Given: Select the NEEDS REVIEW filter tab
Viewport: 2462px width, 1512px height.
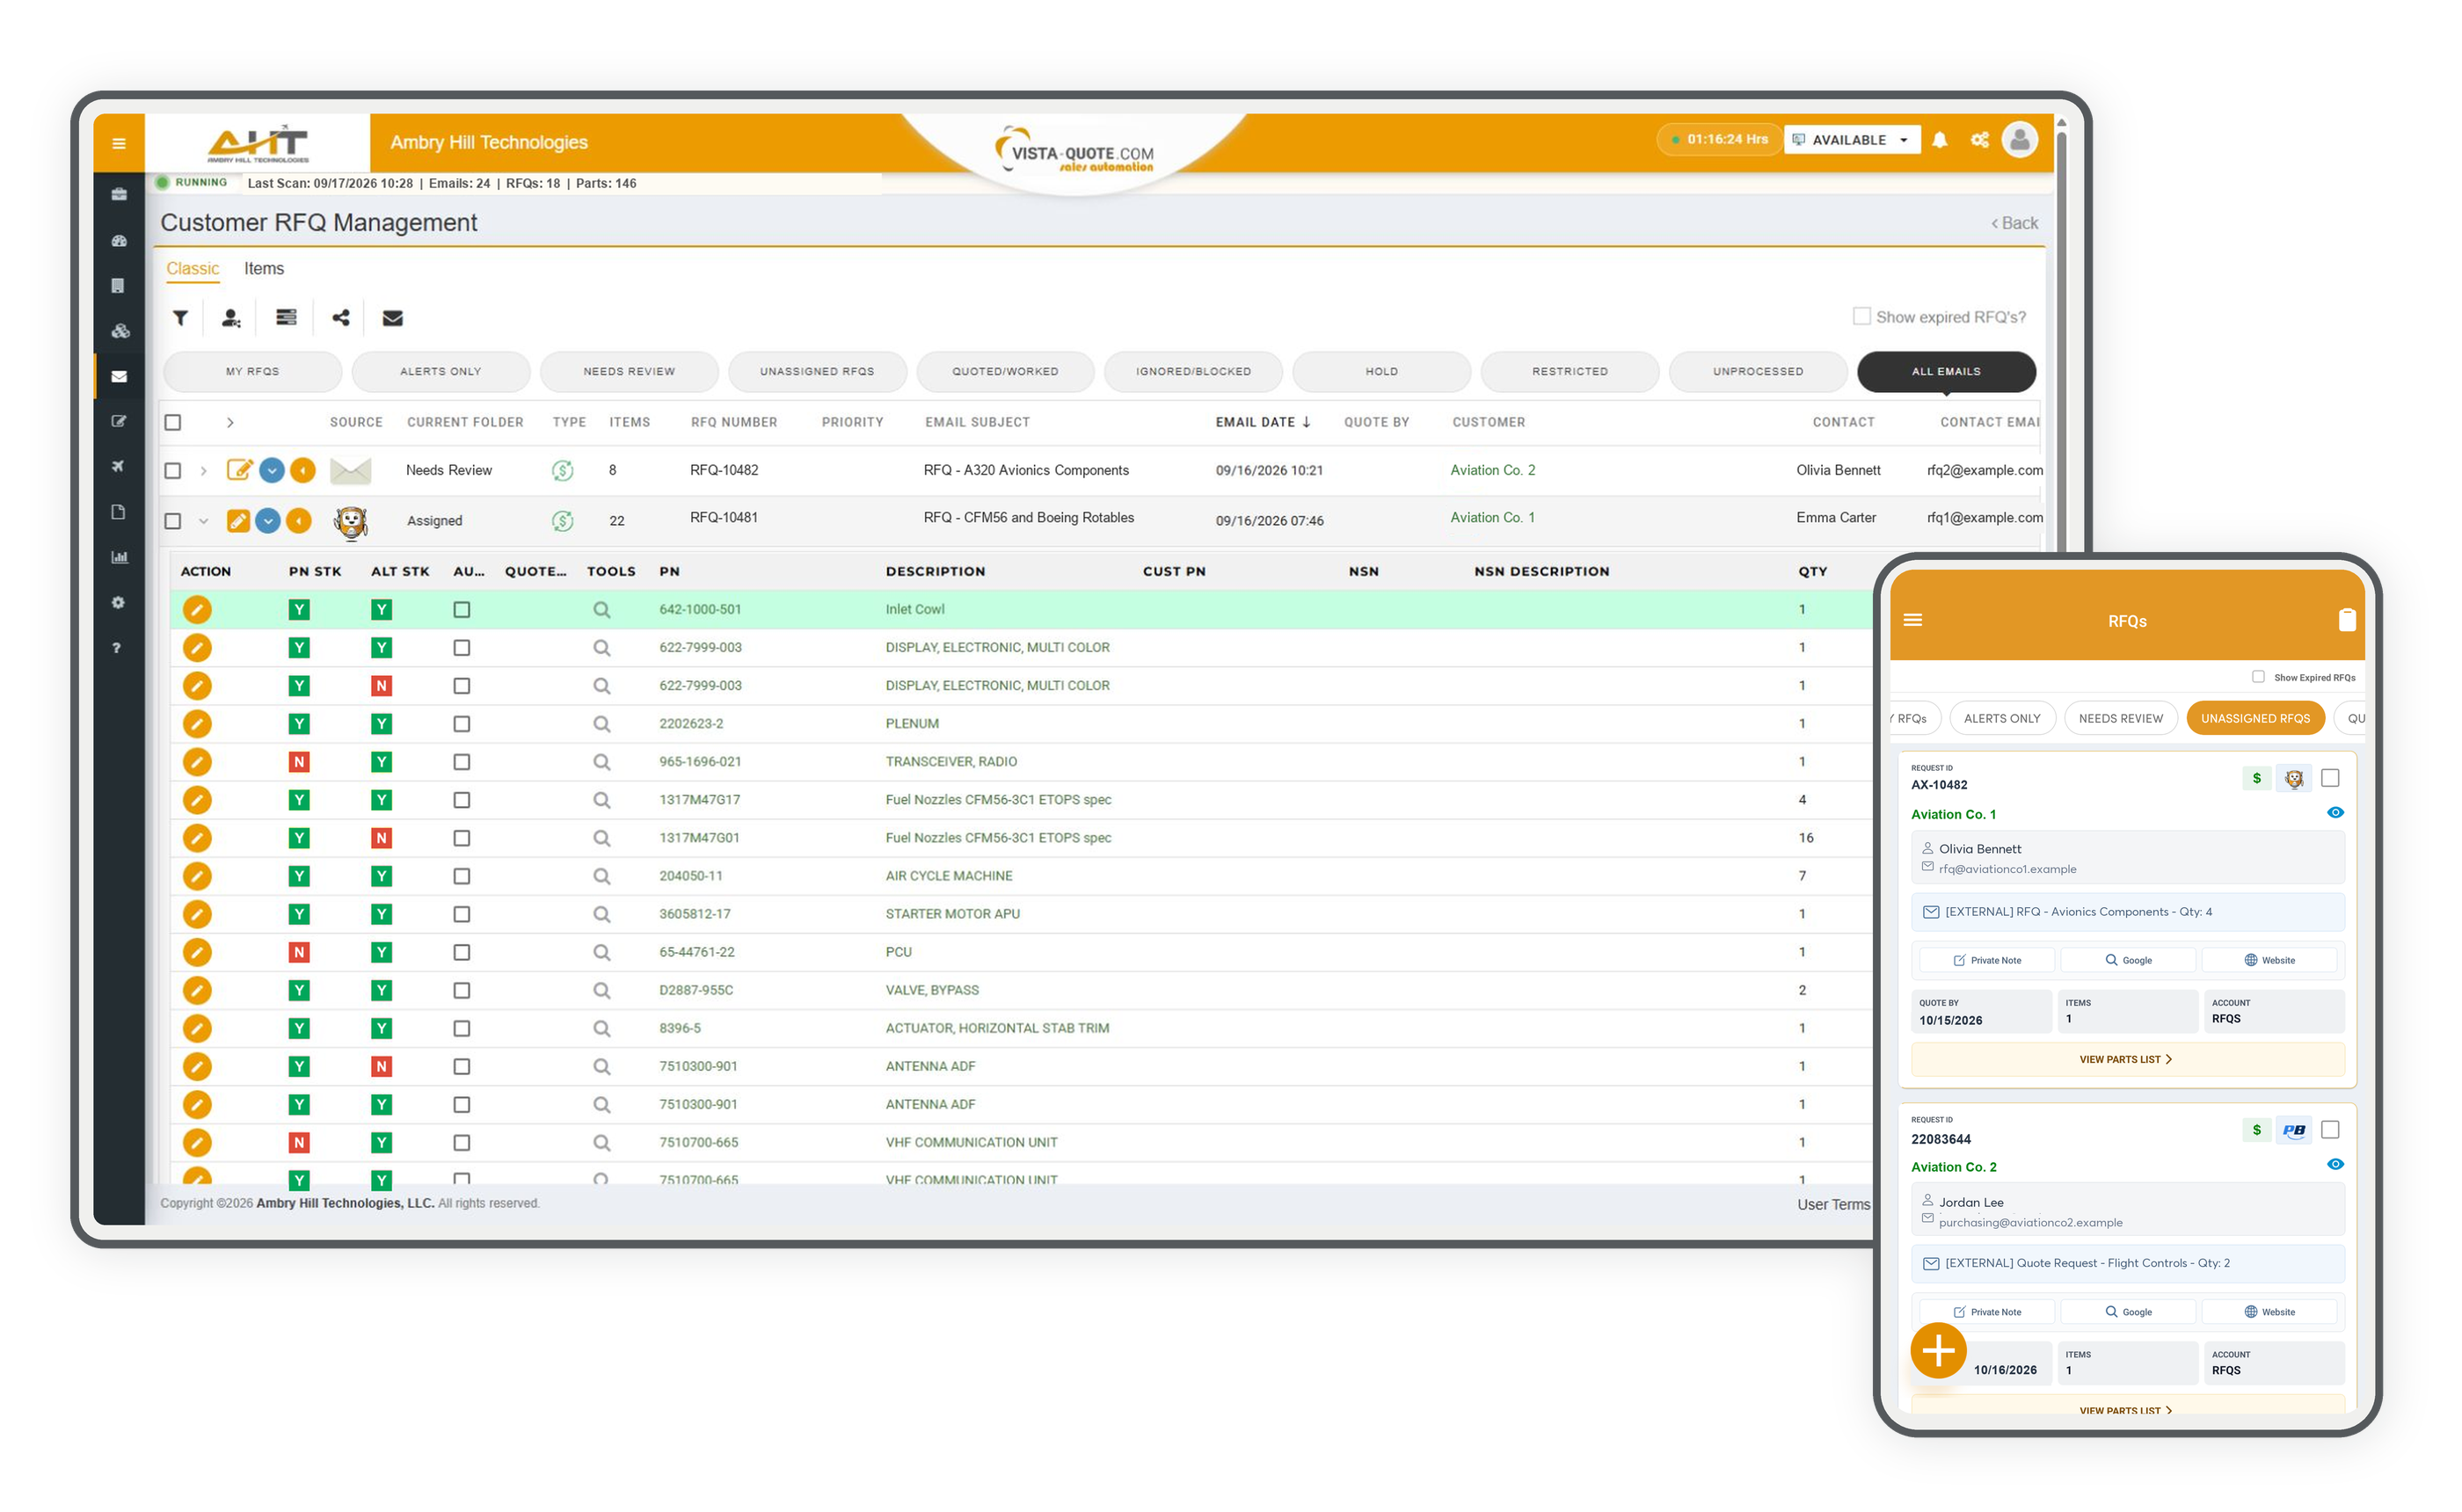Looking at the screenshot, I should [629, 371].
